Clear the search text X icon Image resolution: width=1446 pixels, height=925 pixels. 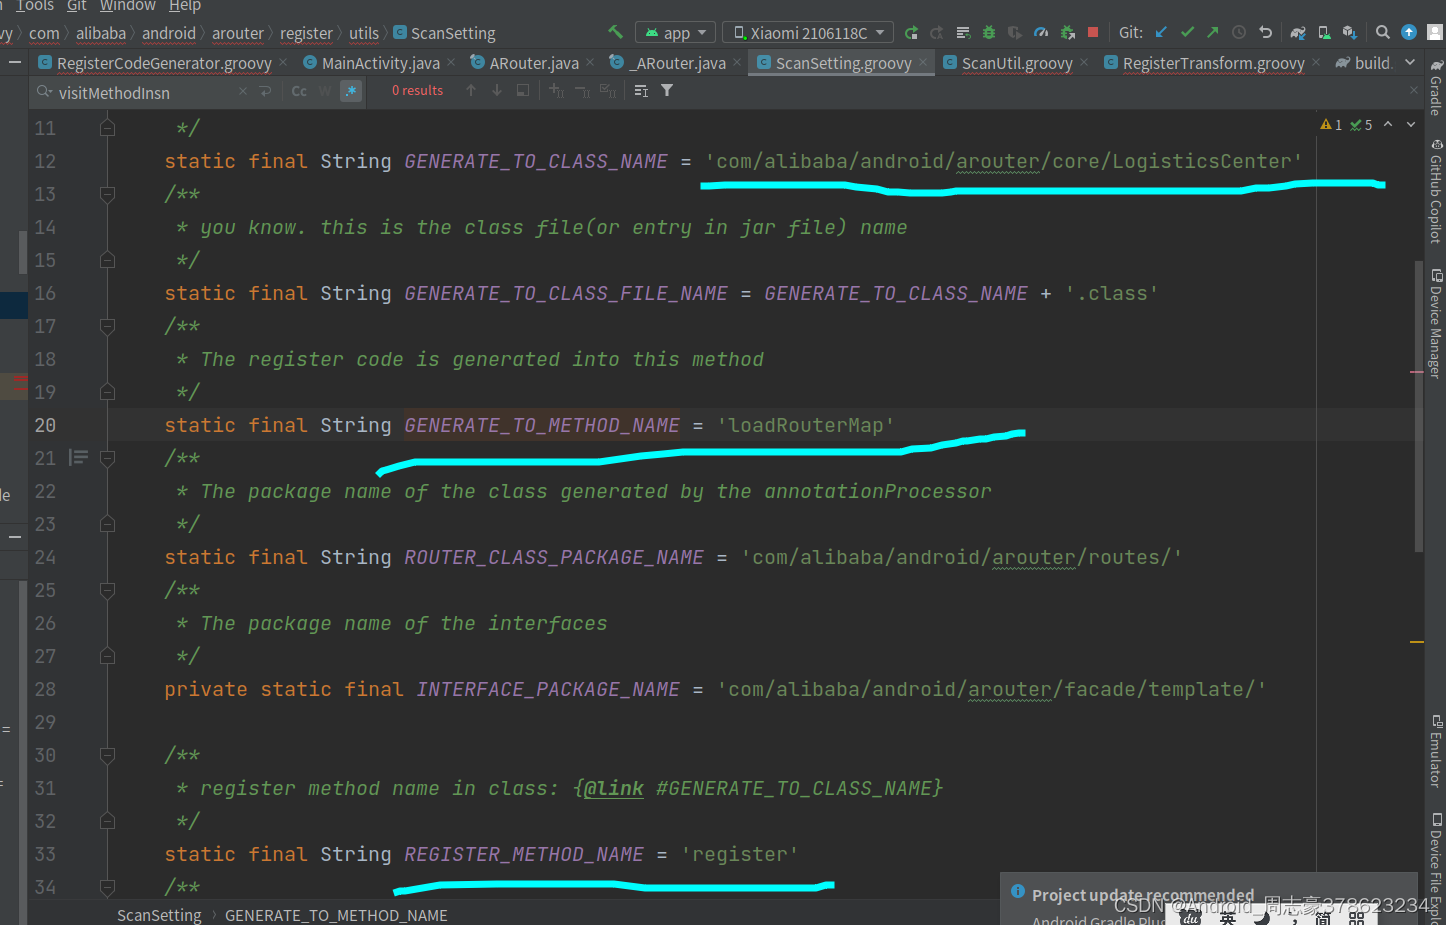243,91
